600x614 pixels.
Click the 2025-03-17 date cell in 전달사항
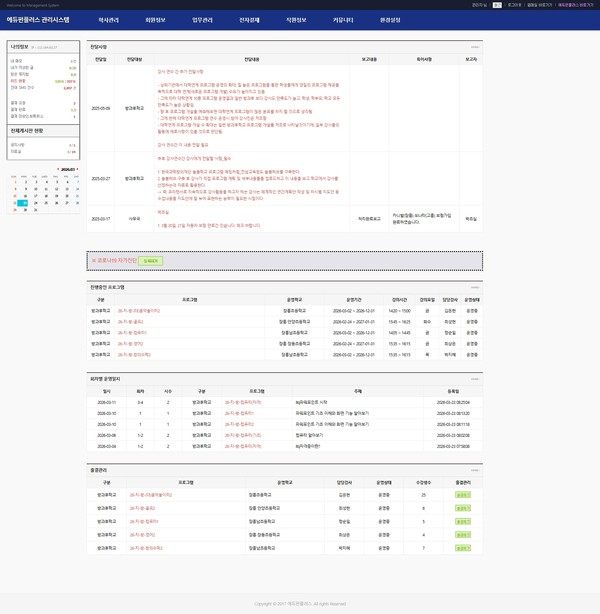101,219
